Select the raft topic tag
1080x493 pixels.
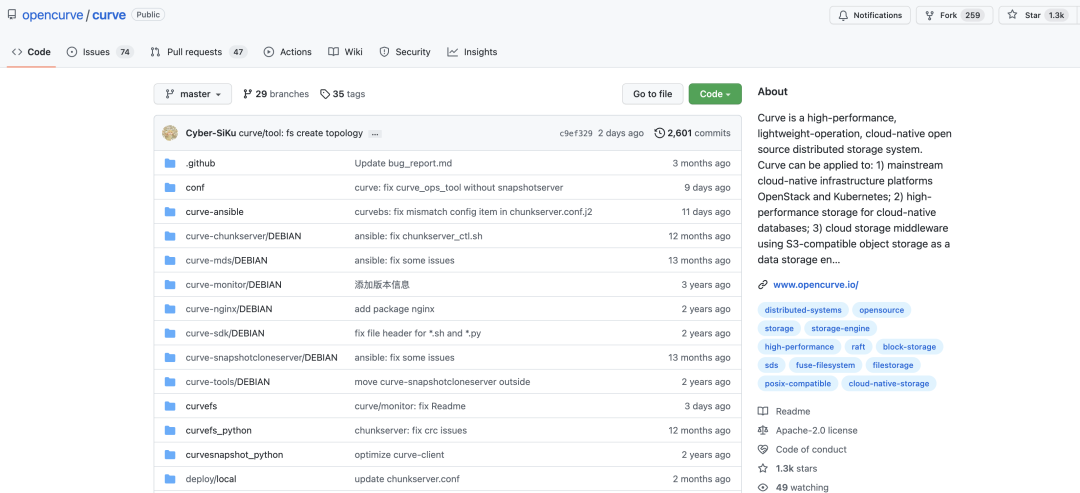point(858,347)
